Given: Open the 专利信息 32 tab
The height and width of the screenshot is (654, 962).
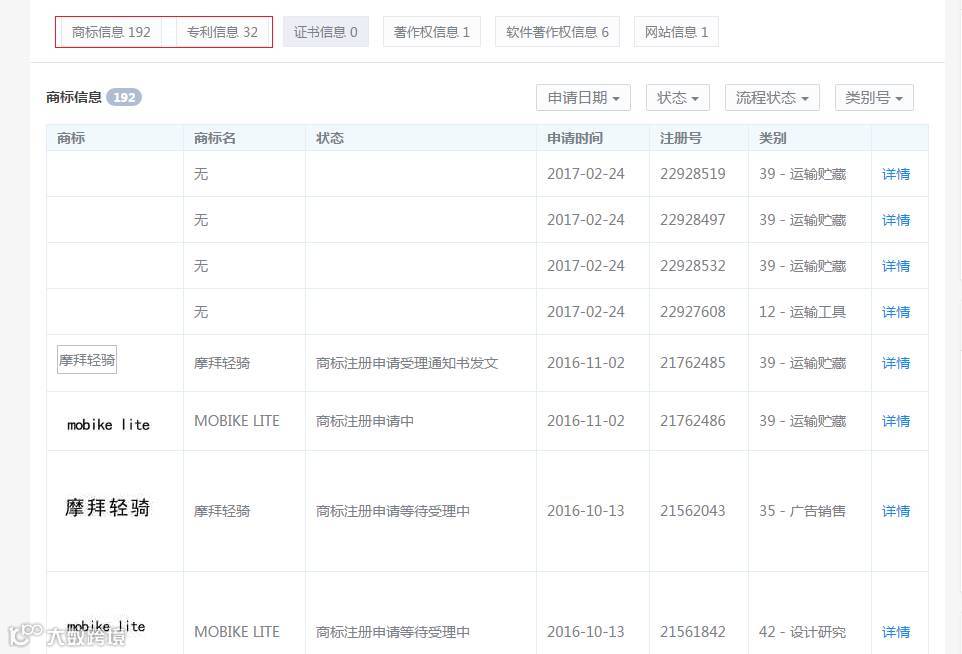Looking at the screenshot, I should [222, 32].
